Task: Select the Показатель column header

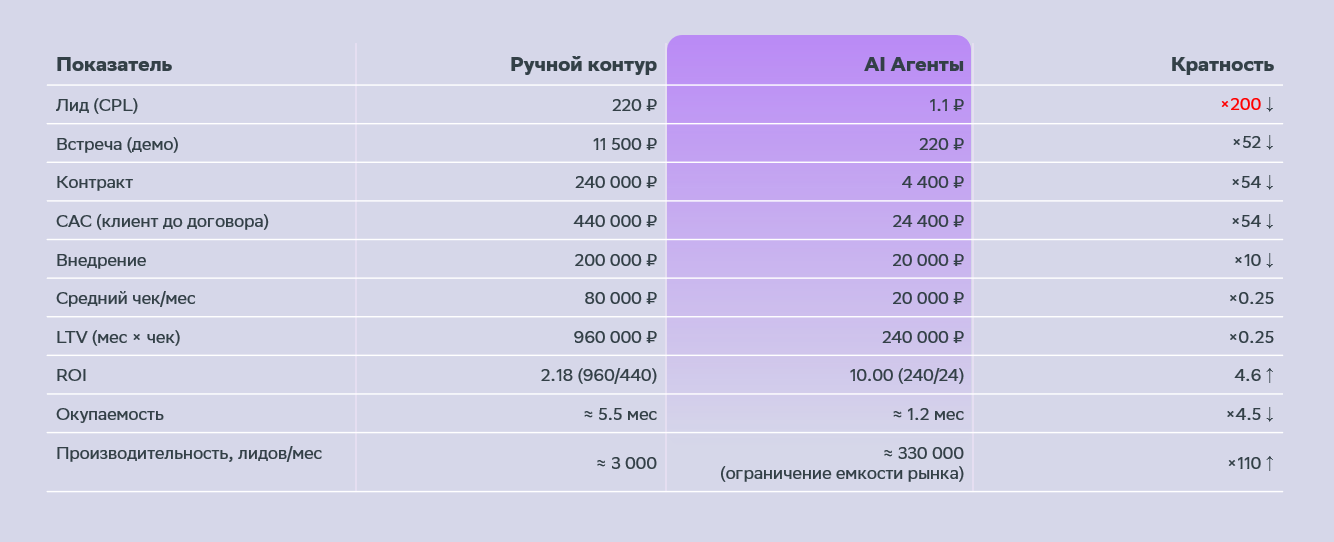Action: point(114,65)
